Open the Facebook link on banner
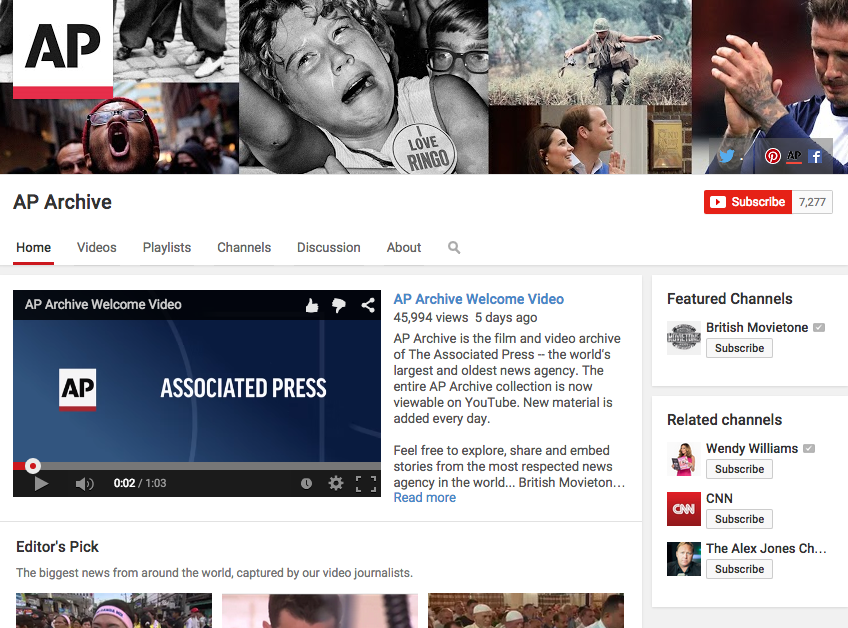Viewport: 848px width, 628px height. [816, 157]
